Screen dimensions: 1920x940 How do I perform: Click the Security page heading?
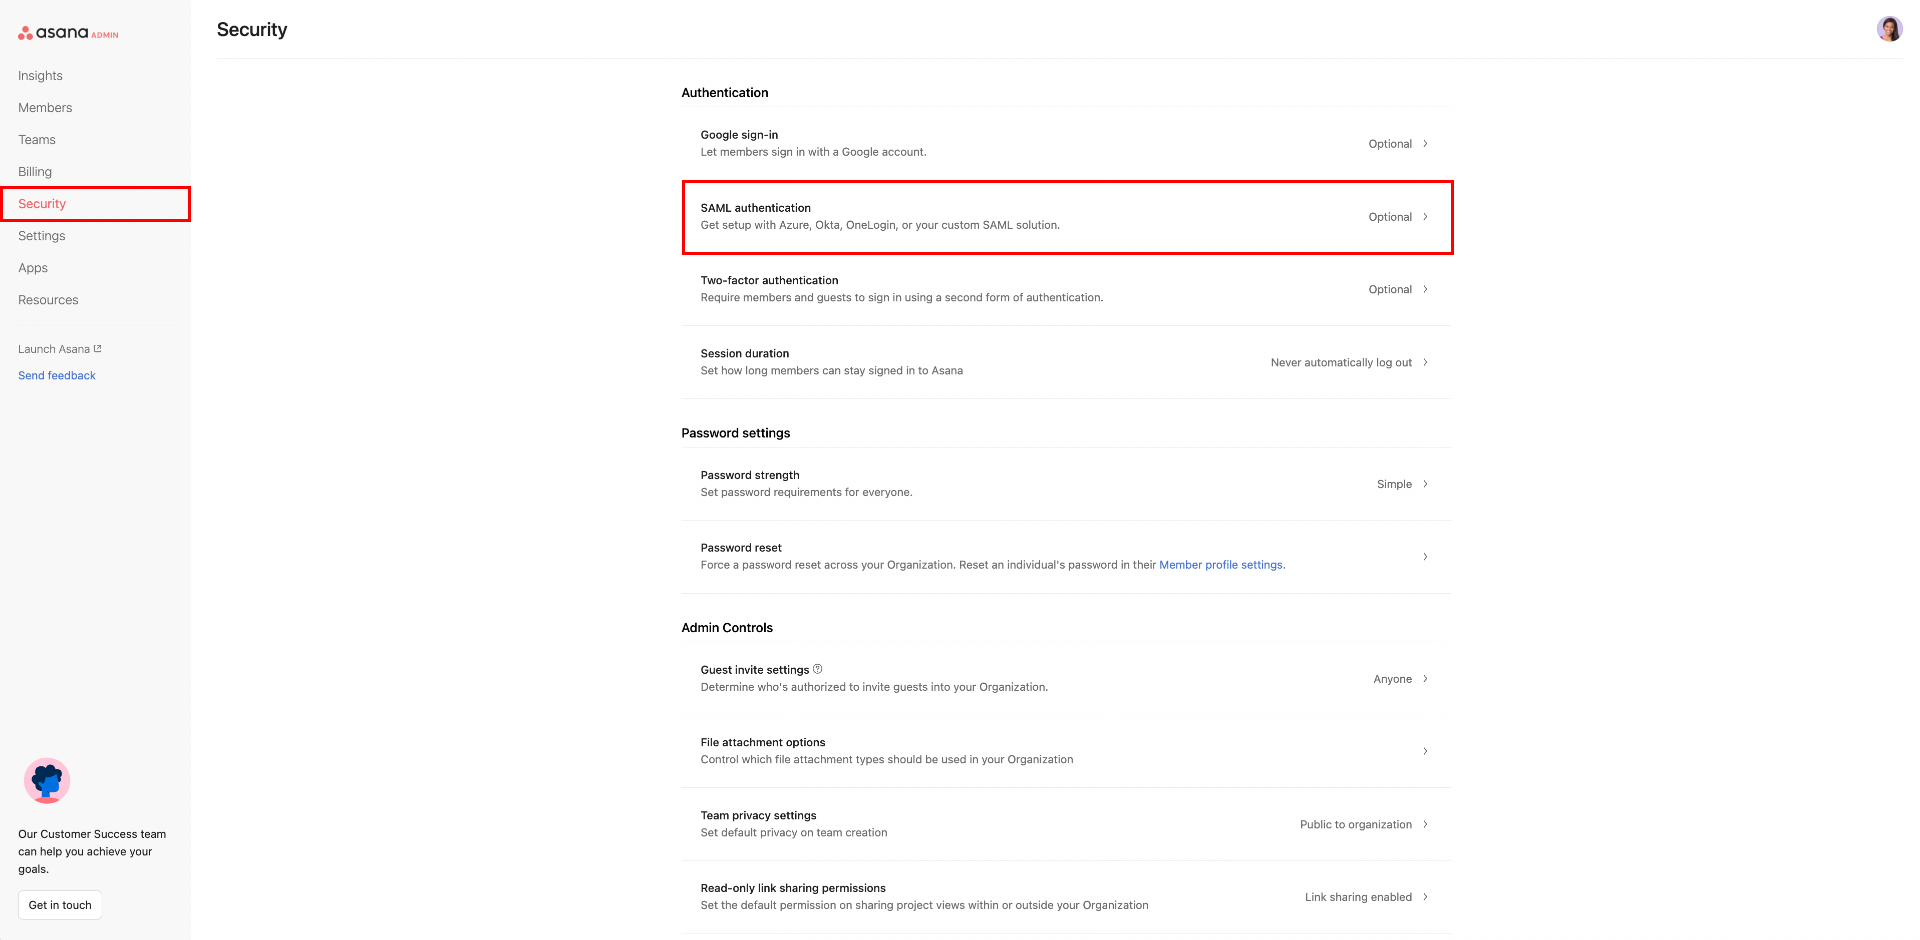pyautogui.click(x=252, y=30)
